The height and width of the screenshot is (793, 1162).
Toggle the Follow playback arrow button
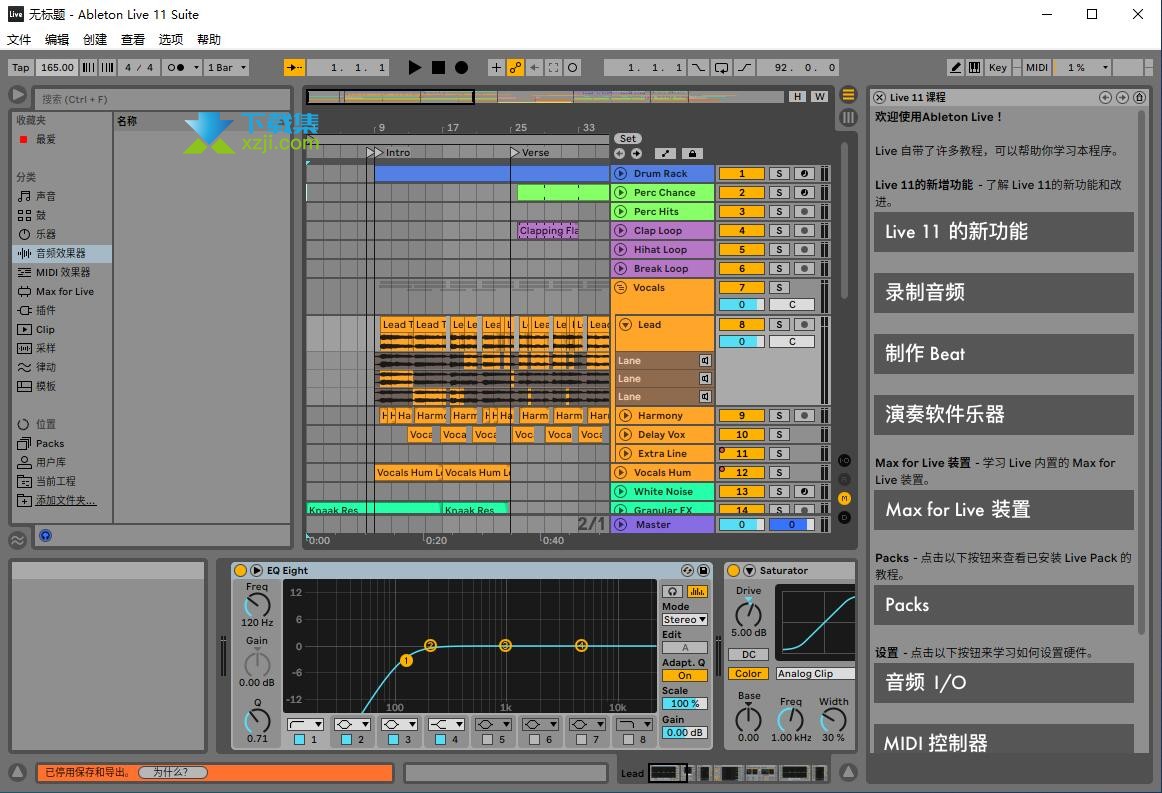[294, 67]
